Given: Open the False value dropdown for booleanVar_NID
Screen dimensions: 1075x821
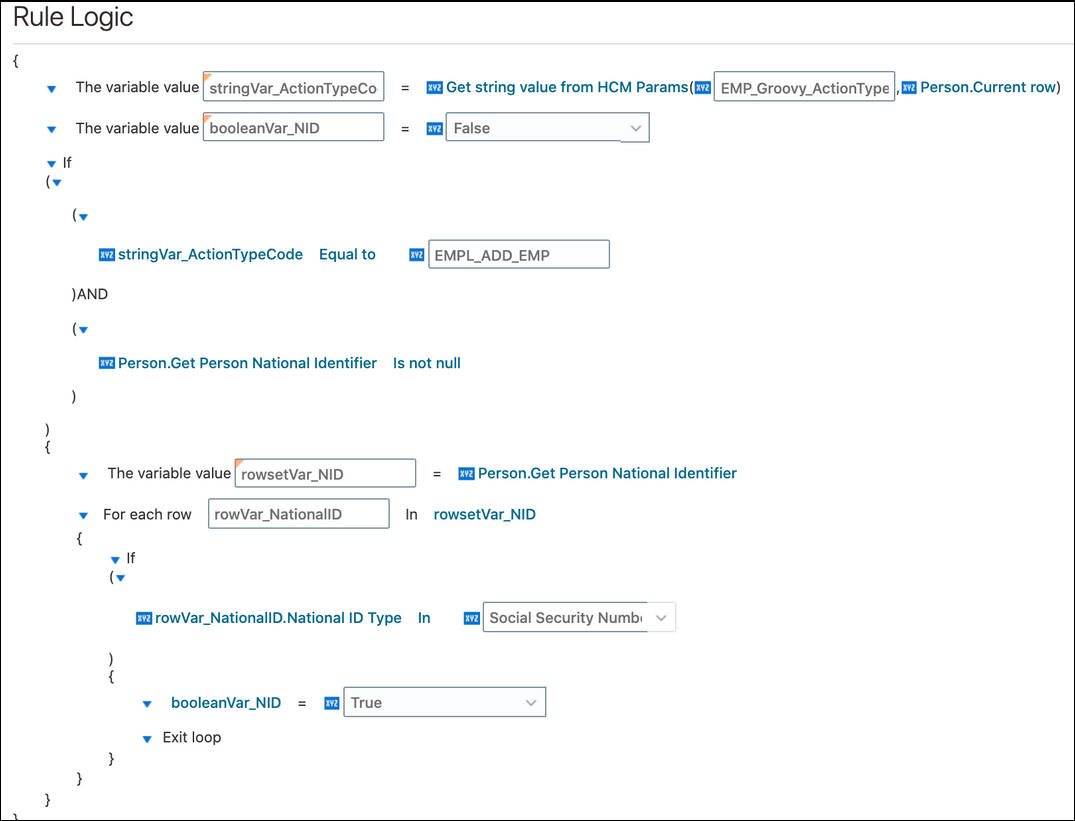Looking at the screenshot, I should (x=635, y=128).
